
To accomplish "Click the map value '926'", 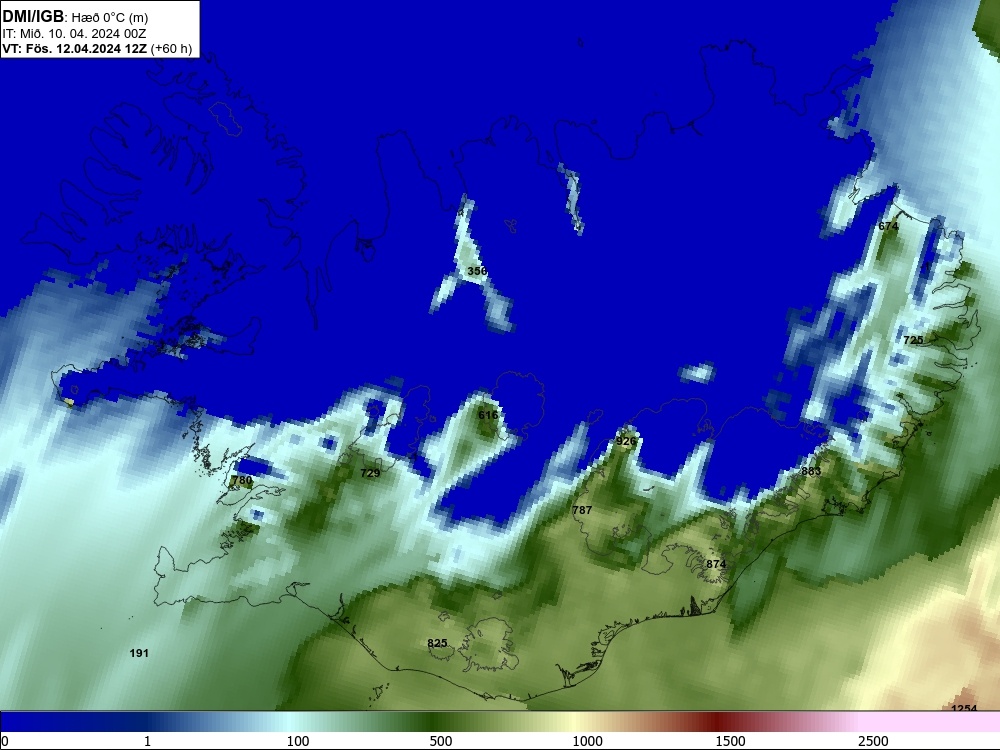I will click(x=626, y=441).
